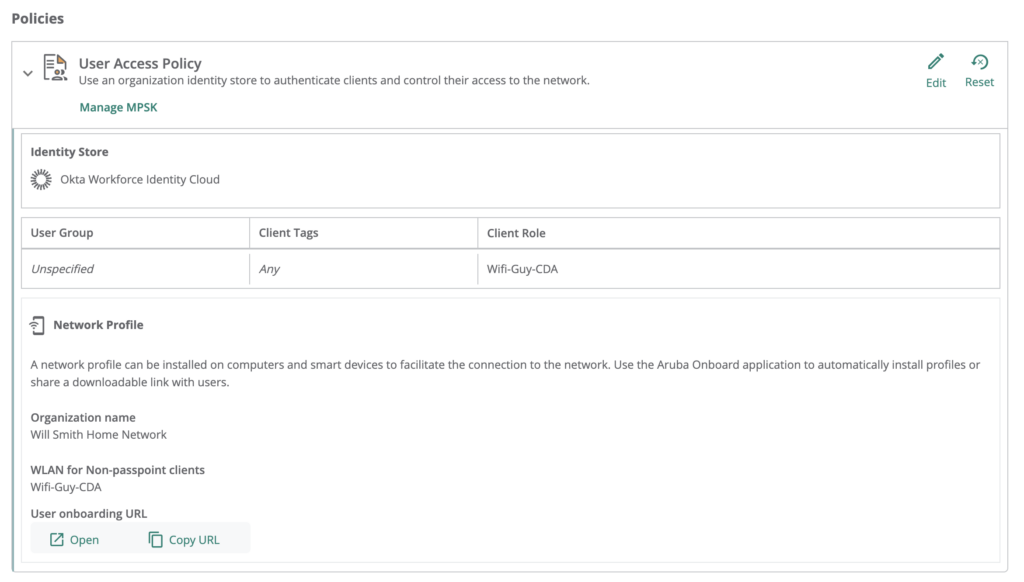Click the Network Profile wifi device icon
Image resolution: width=1024 pixels, height=582 pixels.
[x=37, y=325]
